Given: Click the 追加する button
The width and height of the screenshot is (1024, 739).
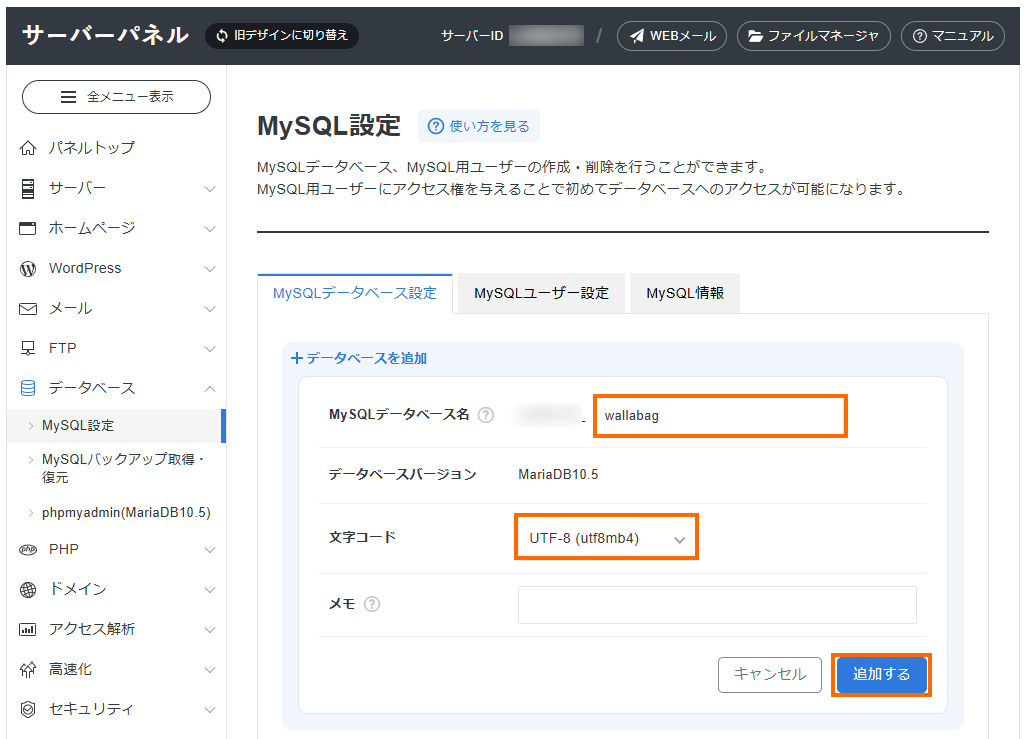Looking at the screenshot, I should 881,674.
